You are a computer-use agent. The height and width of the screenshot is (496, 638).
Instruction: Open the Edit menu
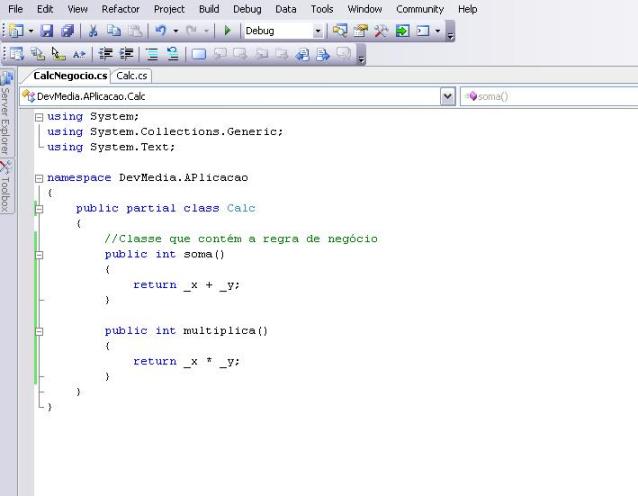45,9
